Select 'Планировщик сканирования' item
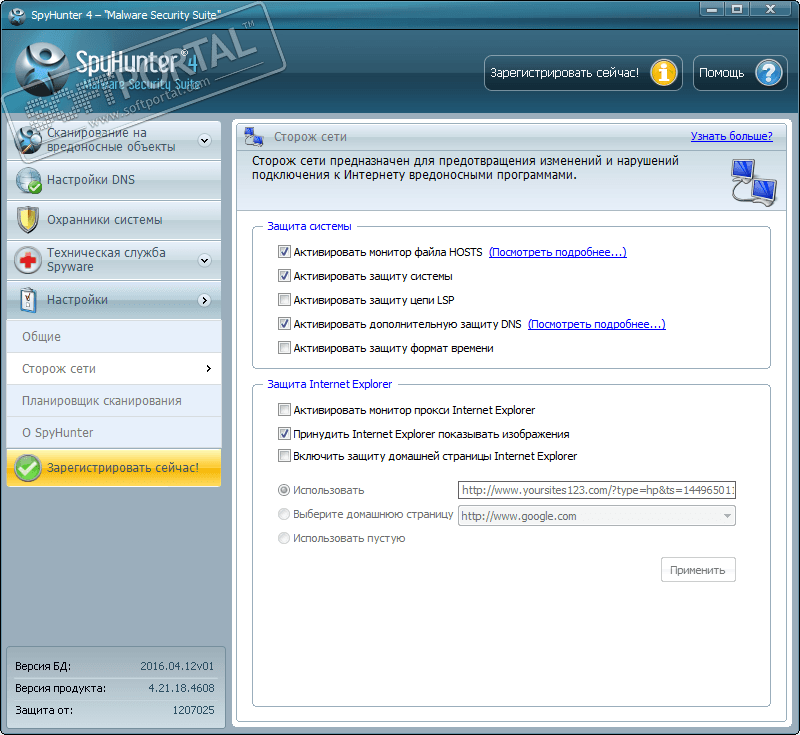 (x=114, y=401)
